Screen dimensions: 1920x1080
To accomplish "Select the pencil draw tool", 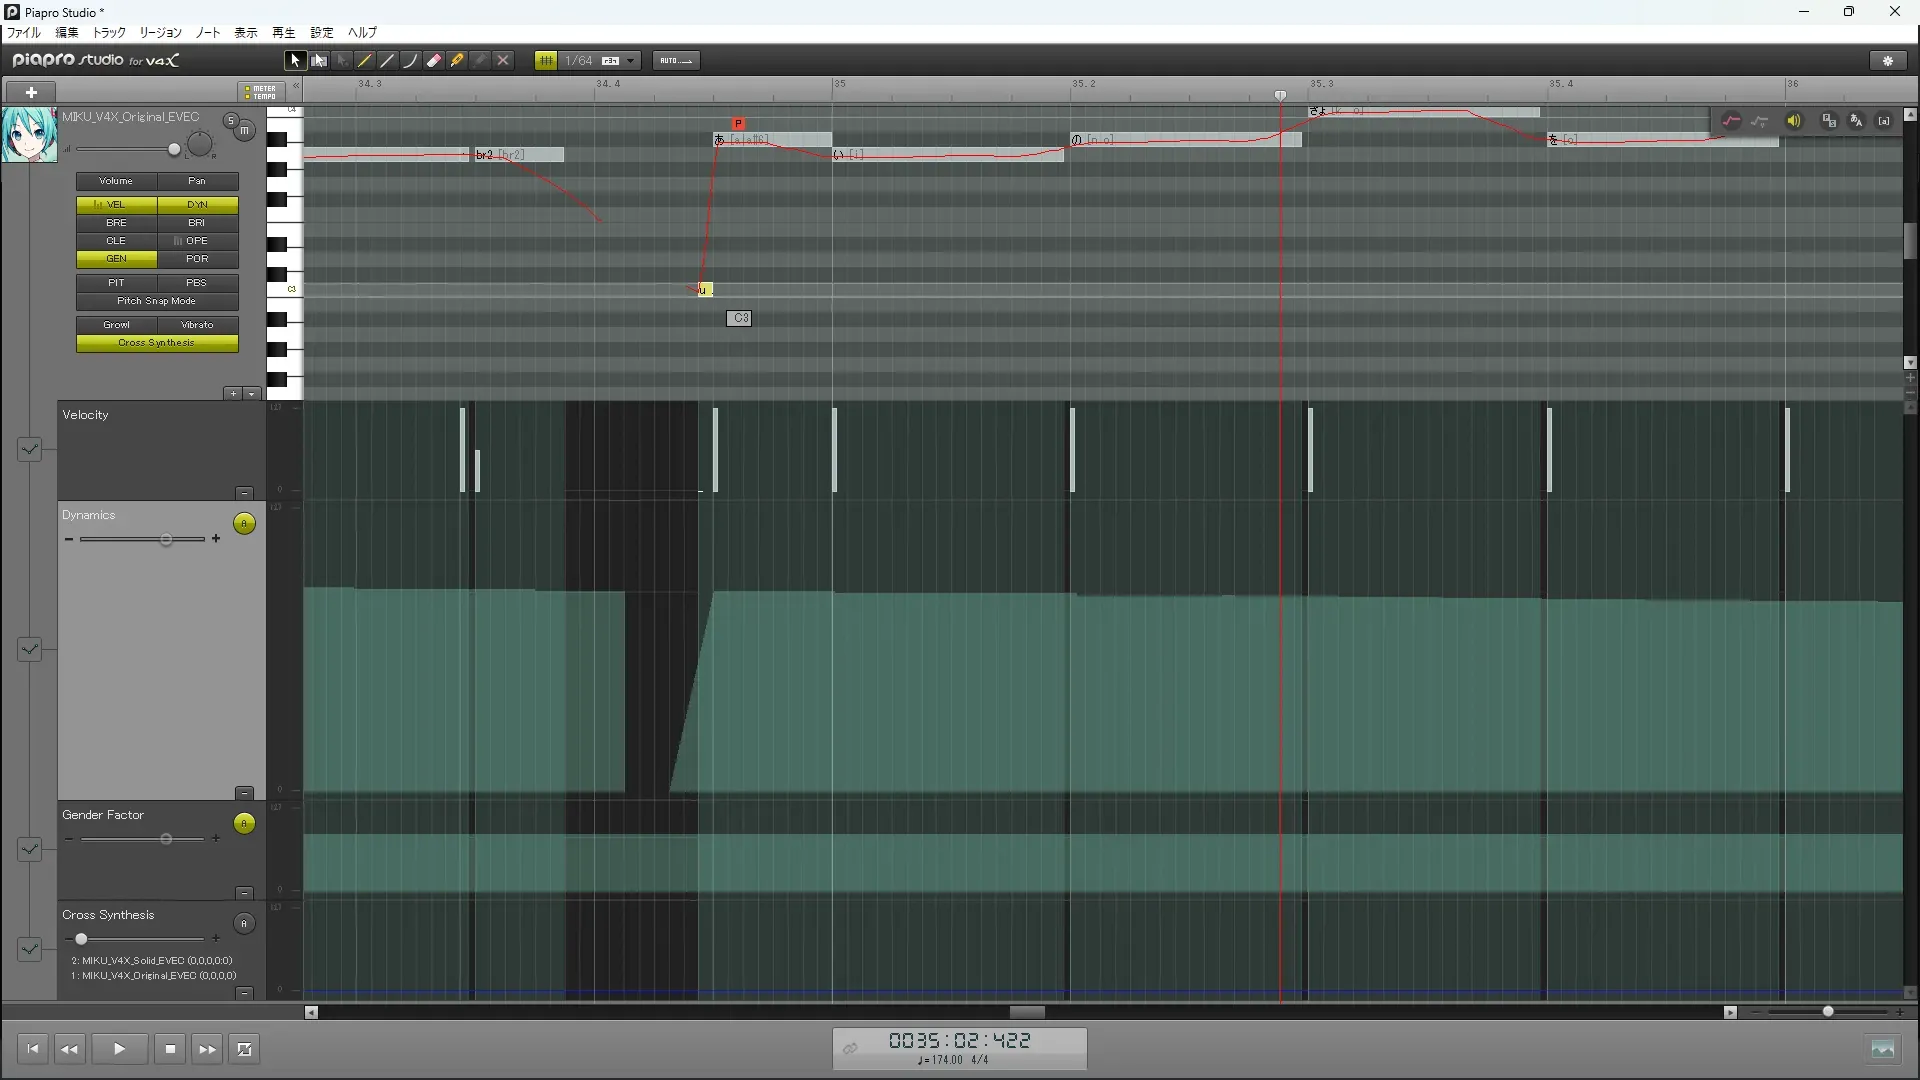I will click(365, 61).
